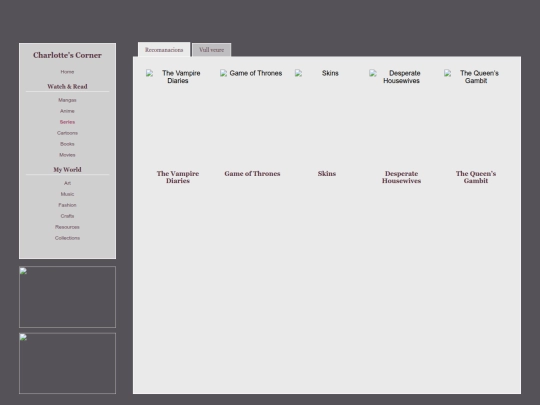Image resolution: width=540 pixels, height=405 pixels.
Task: Open the Fashion page
Action: click(67, 205)
